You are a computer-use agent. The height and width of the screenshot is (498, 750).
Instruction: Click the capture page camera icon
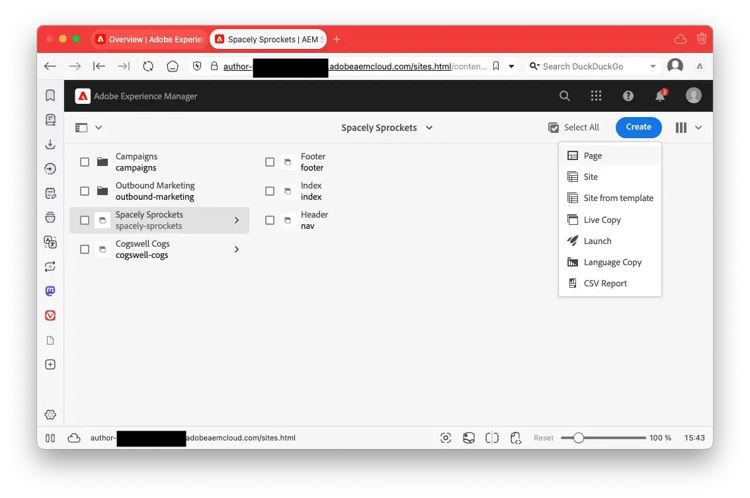coord(445,438)
